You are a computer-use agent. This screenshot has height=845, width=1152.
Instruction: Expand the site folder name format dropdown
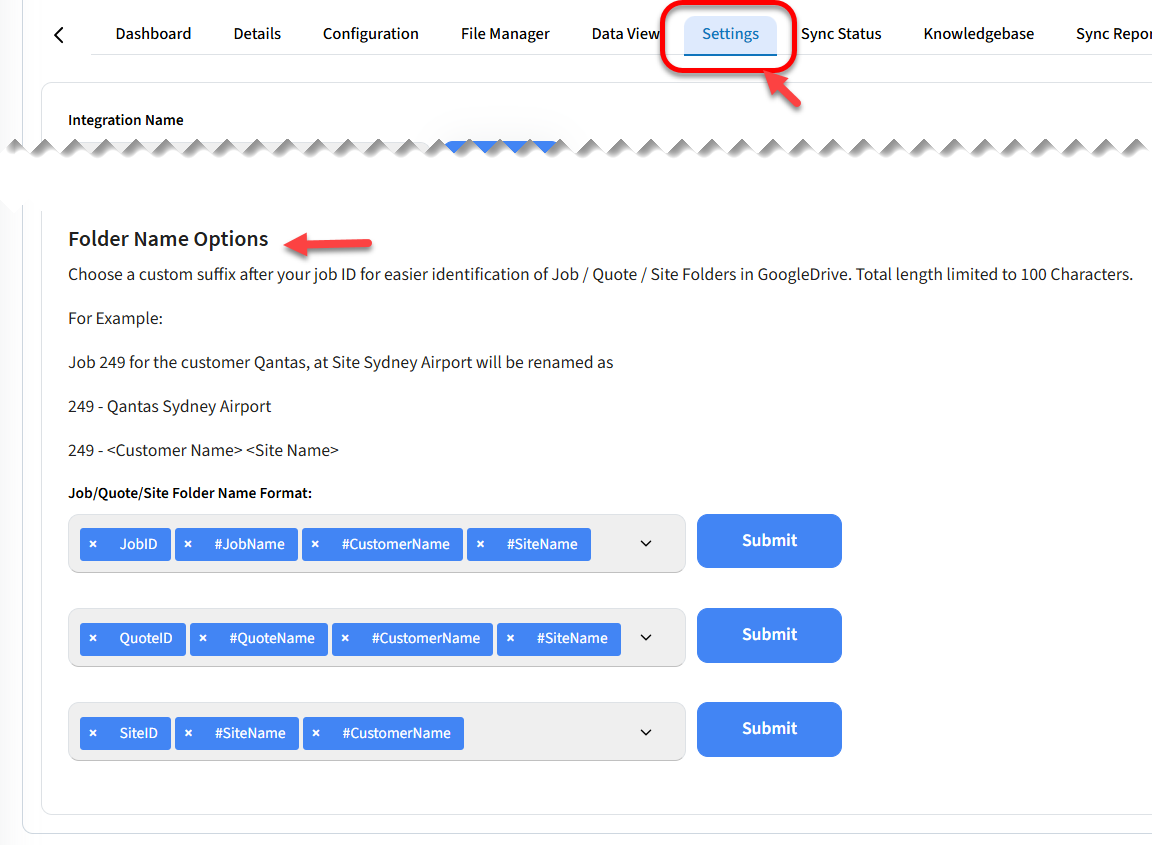tap(646, 733)
